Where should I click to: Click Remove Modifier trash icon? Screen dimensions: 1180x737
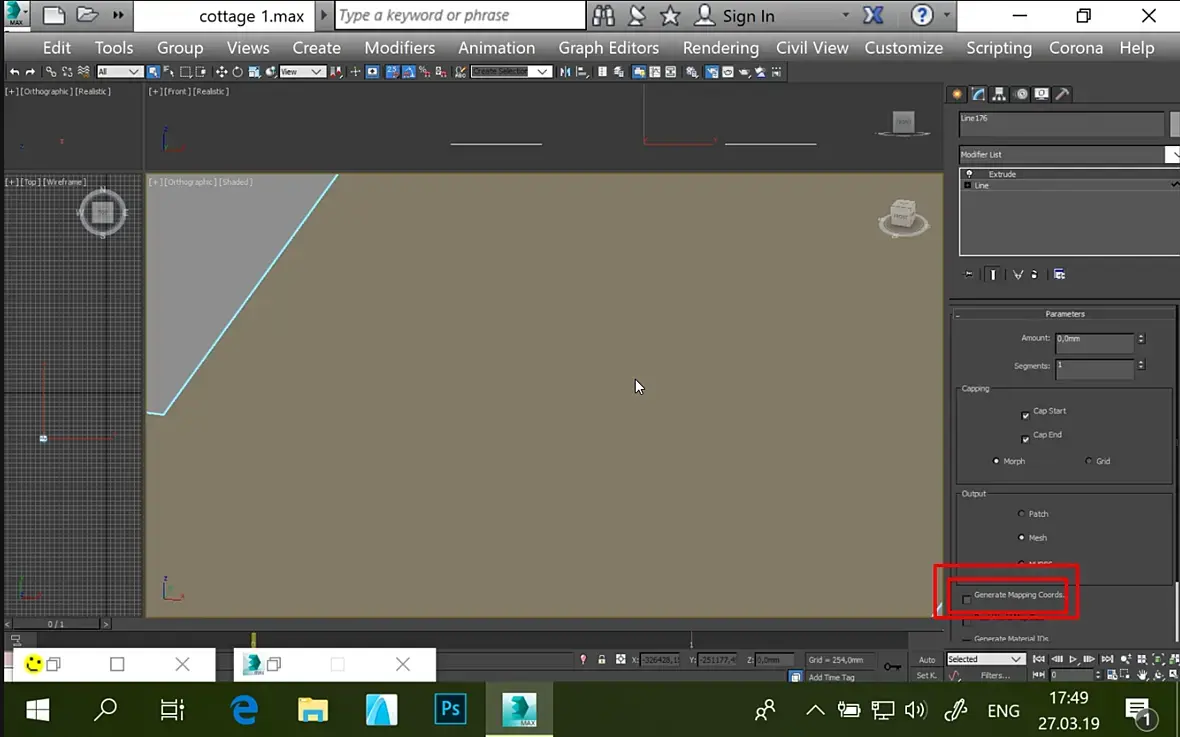click(x=1034, y=275)
